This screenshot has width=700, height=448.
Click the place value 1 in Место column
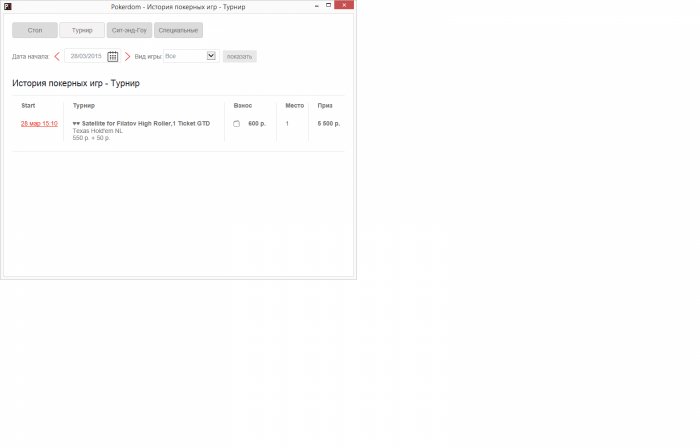(x=287, y=124)
